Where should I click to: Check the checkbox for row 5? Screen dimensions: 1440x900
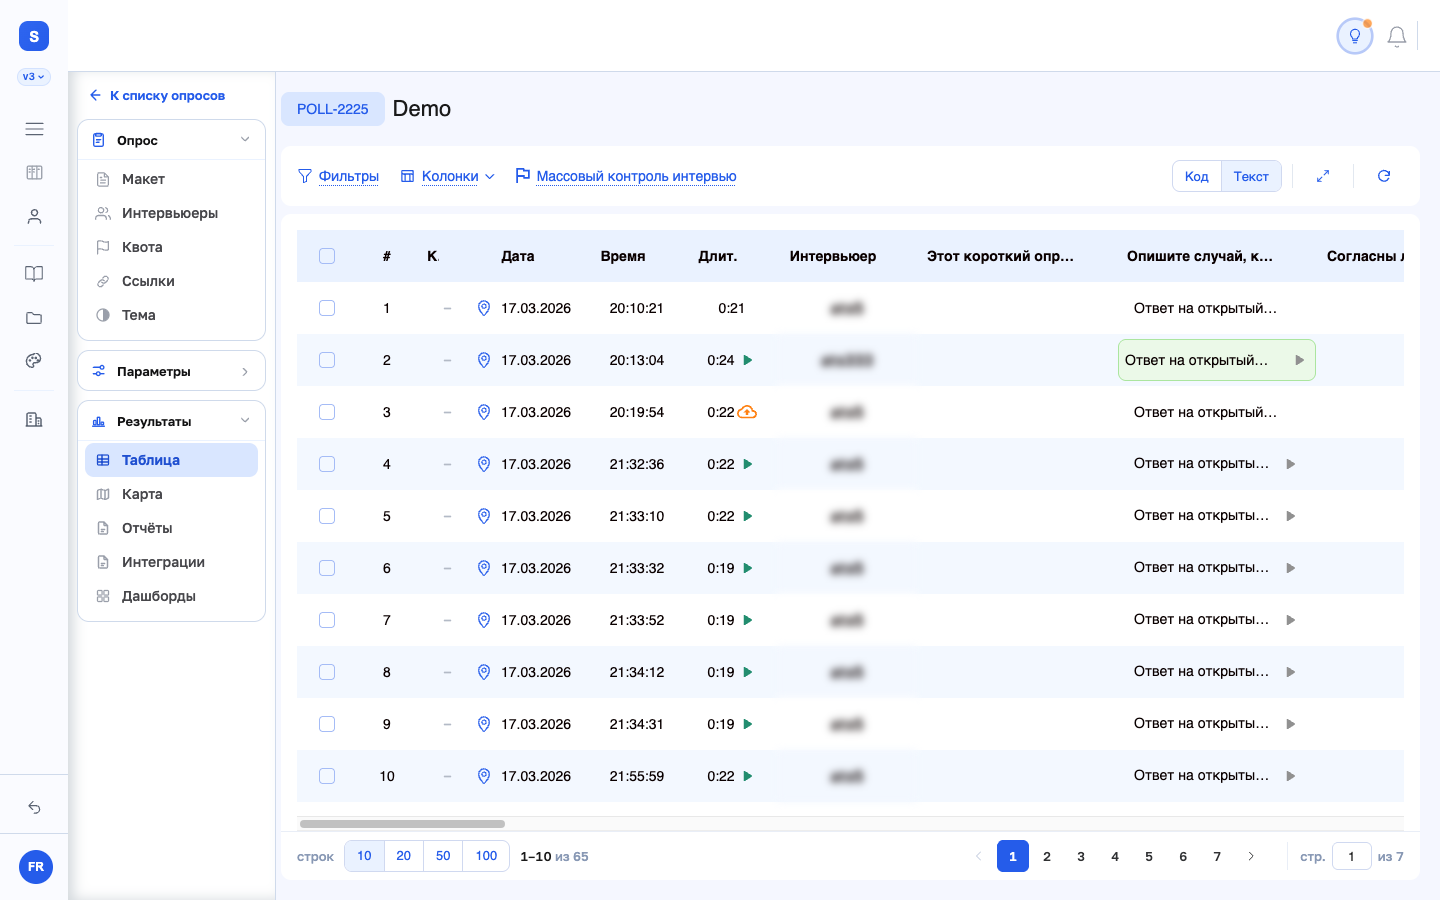coord(327,516)
